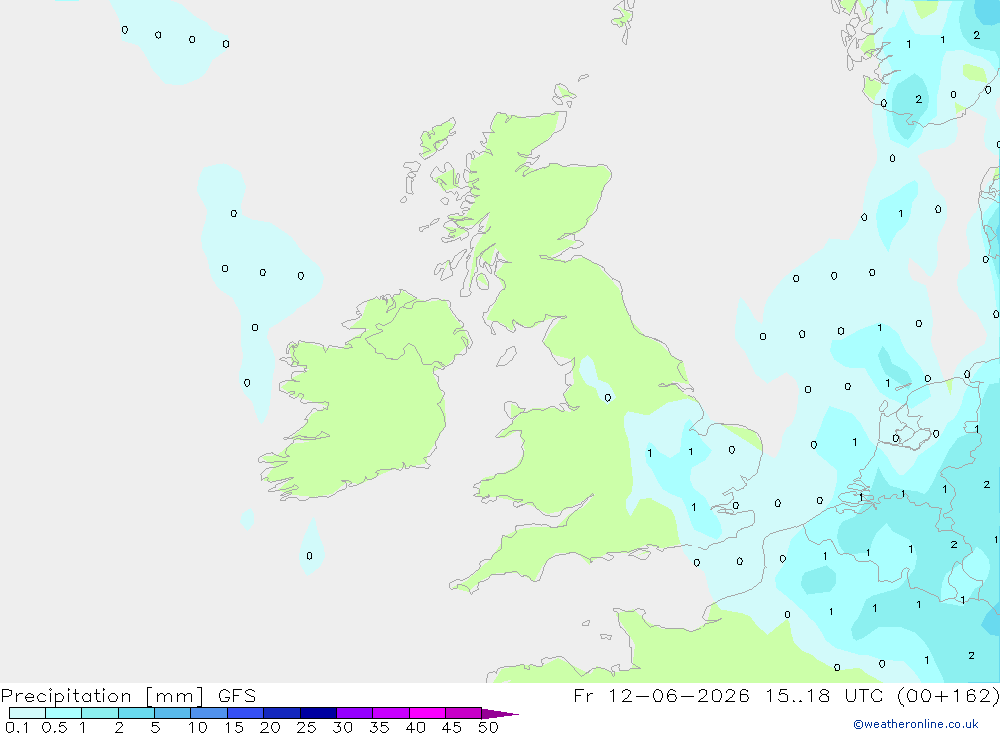Image resolution: width=1000 pixels, height=733 pixels.
Task: Select the 5–10 mm legend swatch
Action: coord(172,713)
